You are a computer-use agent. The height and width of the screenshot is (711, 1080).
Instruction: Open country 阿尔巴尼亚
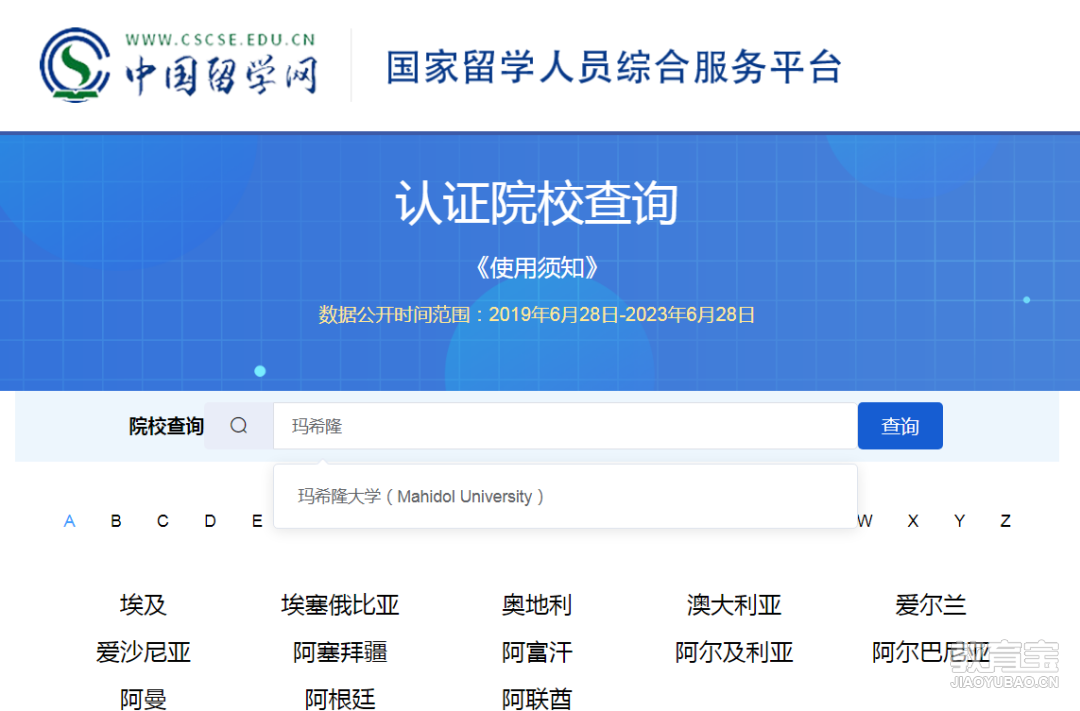pos(931,652)
